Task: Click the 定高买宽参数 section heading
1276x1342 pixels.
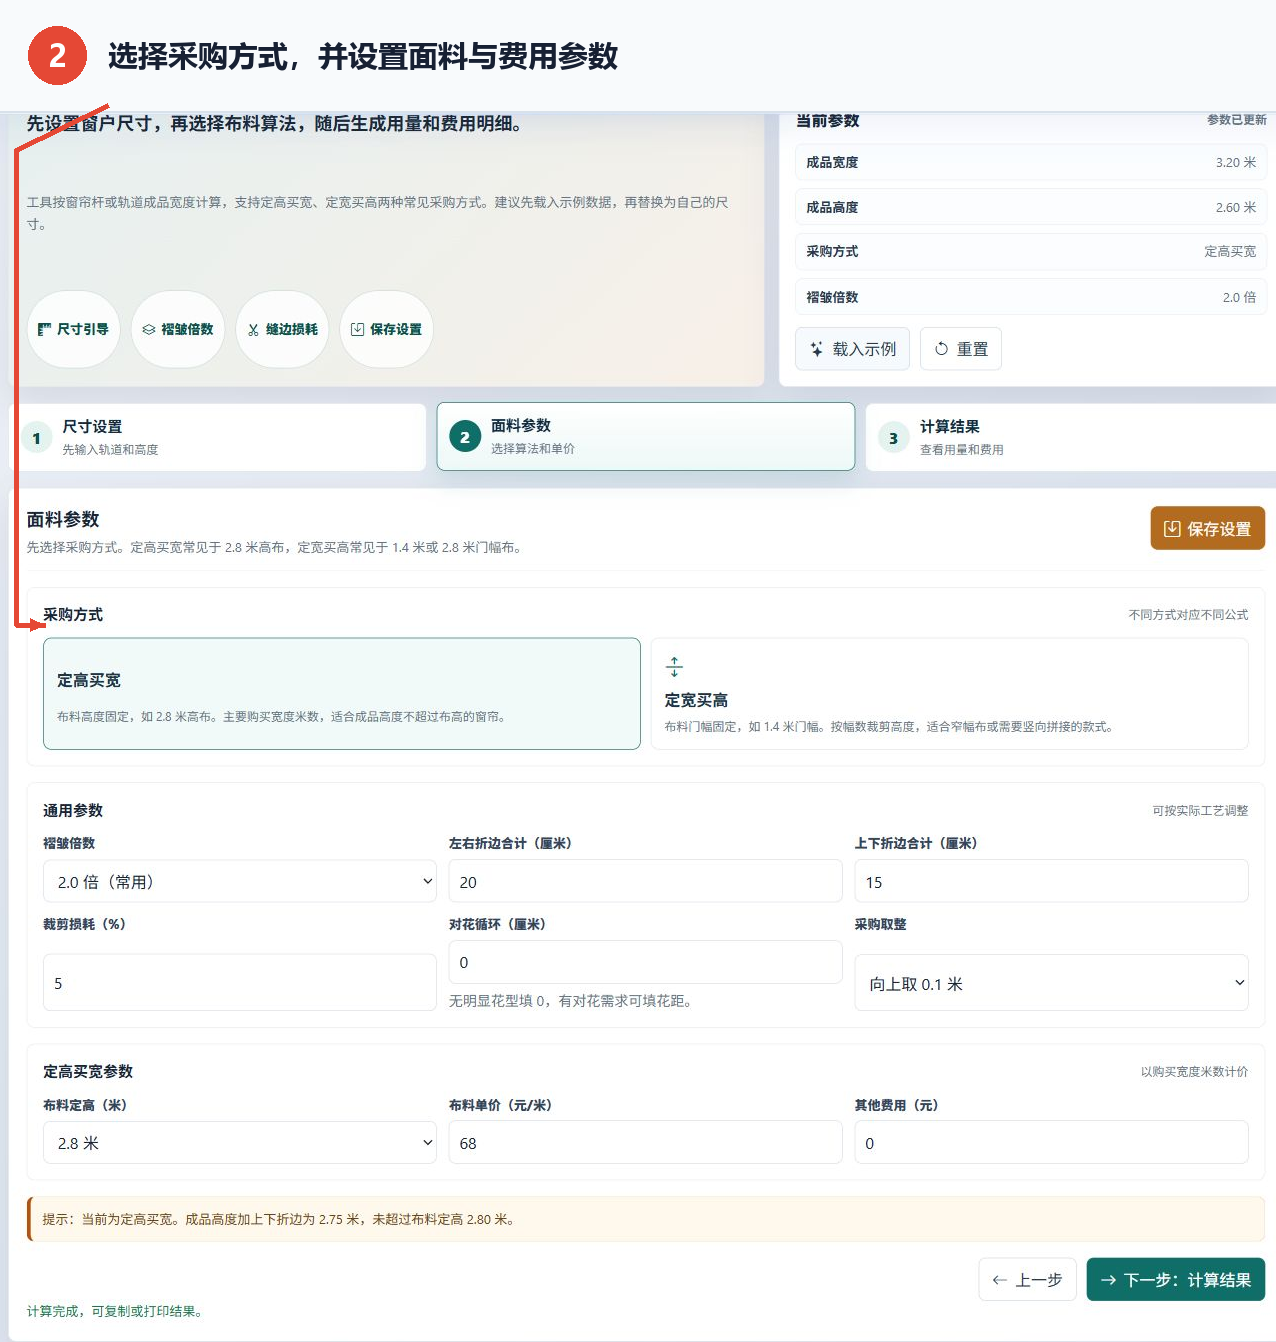Action: pyautogui.click(x=88, y=1072)
